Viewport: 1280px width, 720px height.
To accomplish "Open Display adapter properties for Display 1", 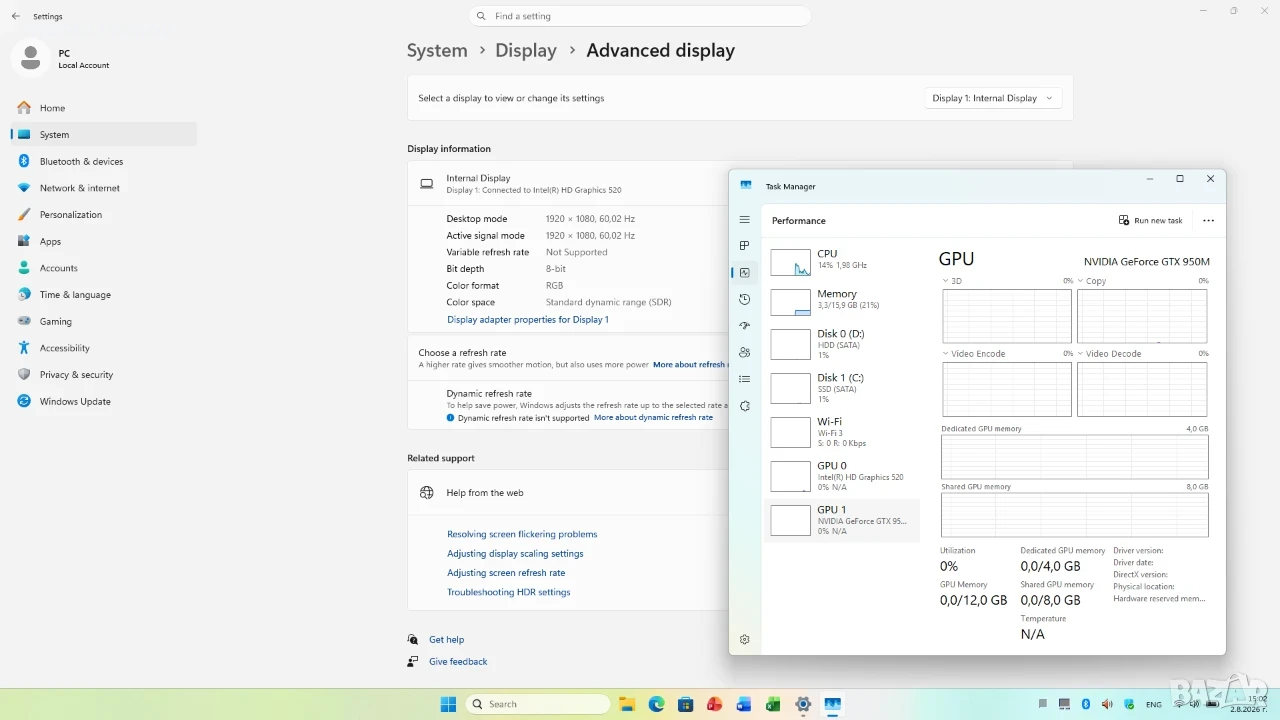I will [x=528, y=320].
